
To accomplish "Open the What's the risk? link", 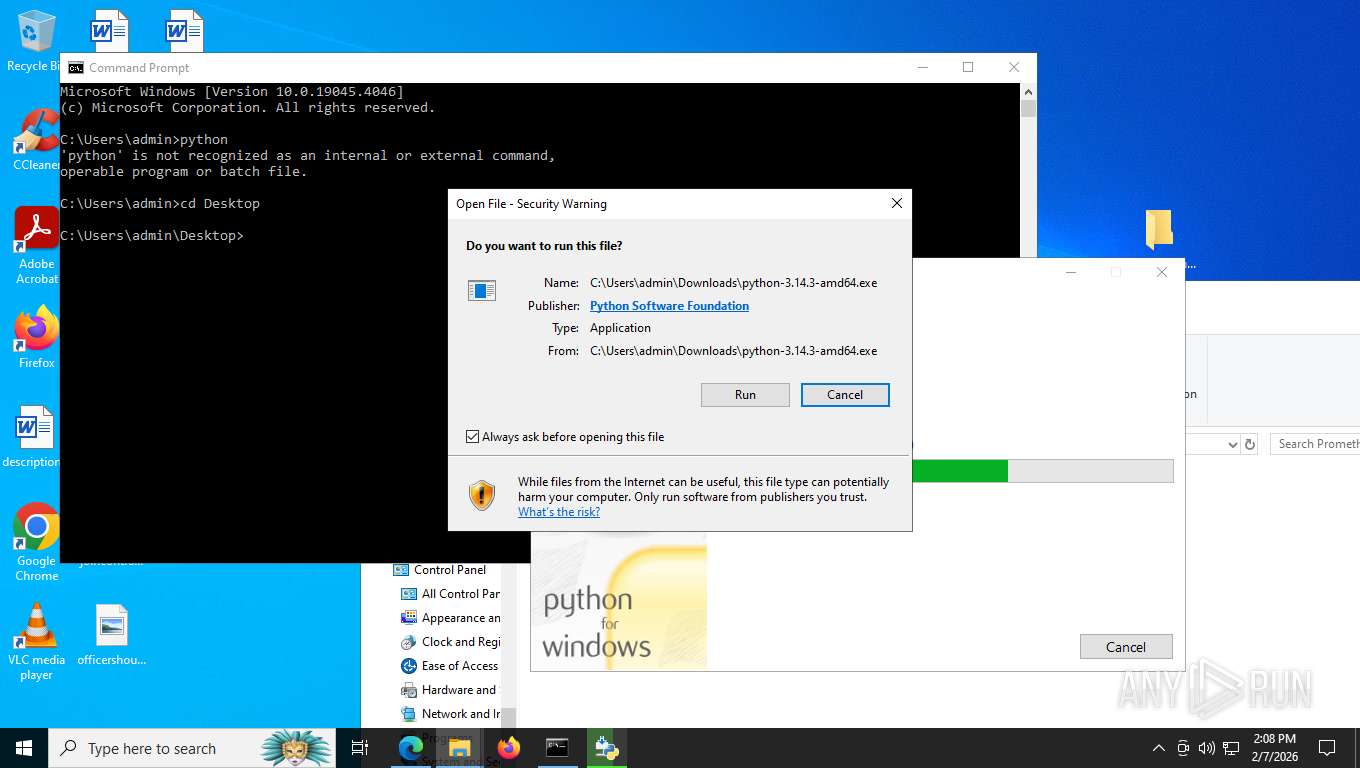I will (x=559, y=512).
